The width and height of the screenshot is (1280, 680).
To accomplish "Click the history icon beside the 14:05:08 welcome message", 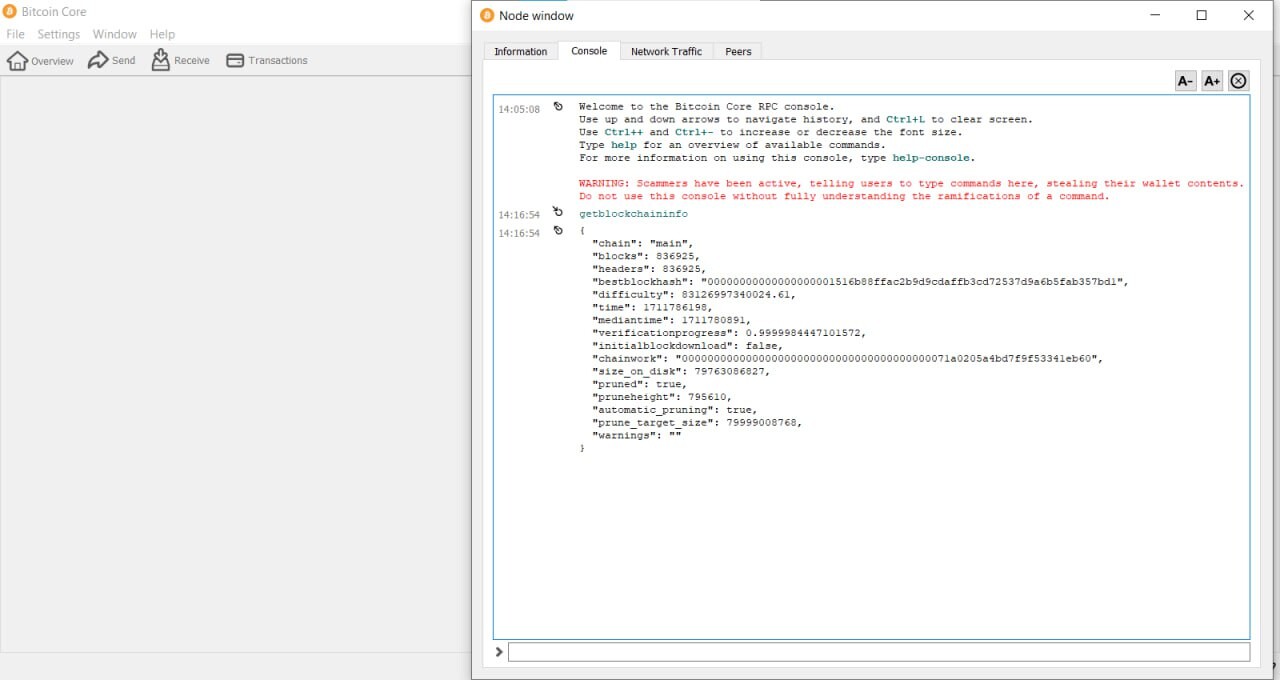I will 558,106.
